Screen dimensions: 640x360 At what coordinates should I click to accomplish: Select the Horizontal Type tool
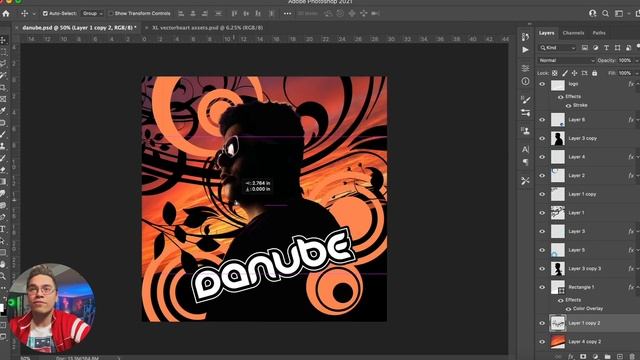(3, 229)
